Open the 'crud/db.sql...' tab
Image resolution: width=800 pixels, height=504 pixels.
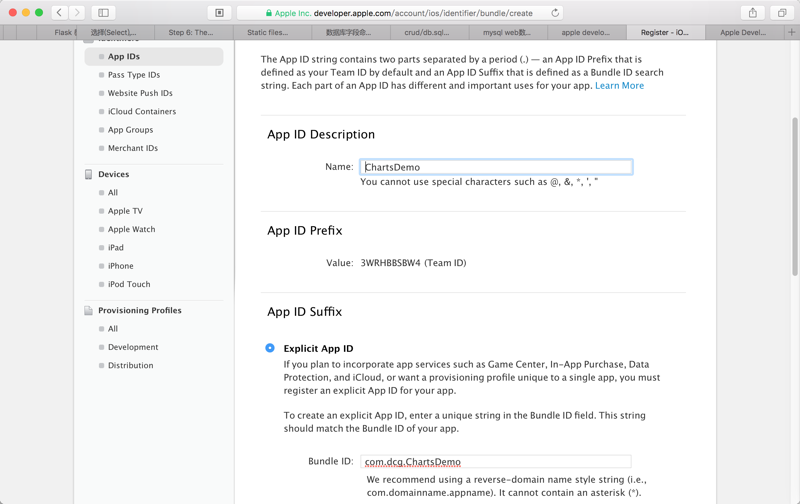pos(427,32)
